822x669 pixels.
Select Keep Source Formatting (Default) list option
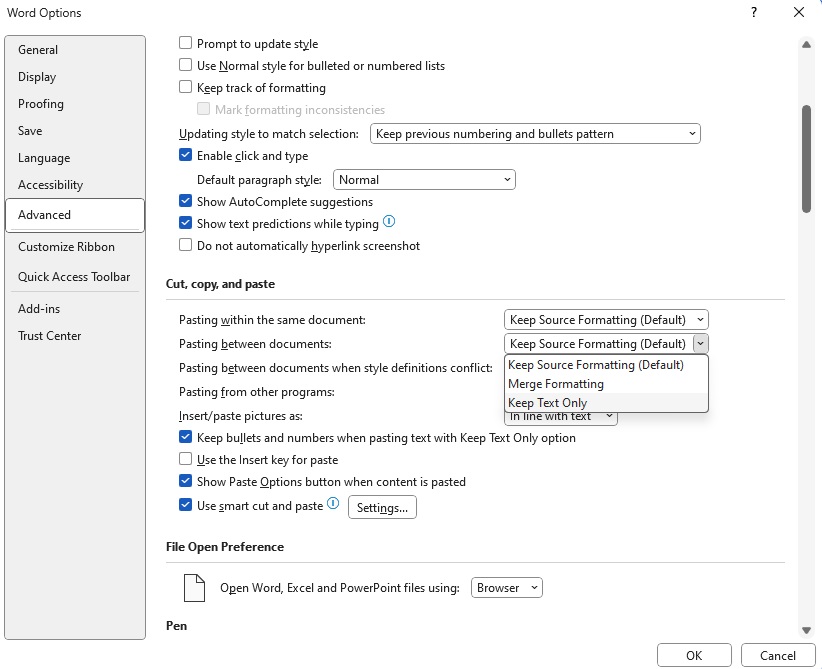pos(606,365)
